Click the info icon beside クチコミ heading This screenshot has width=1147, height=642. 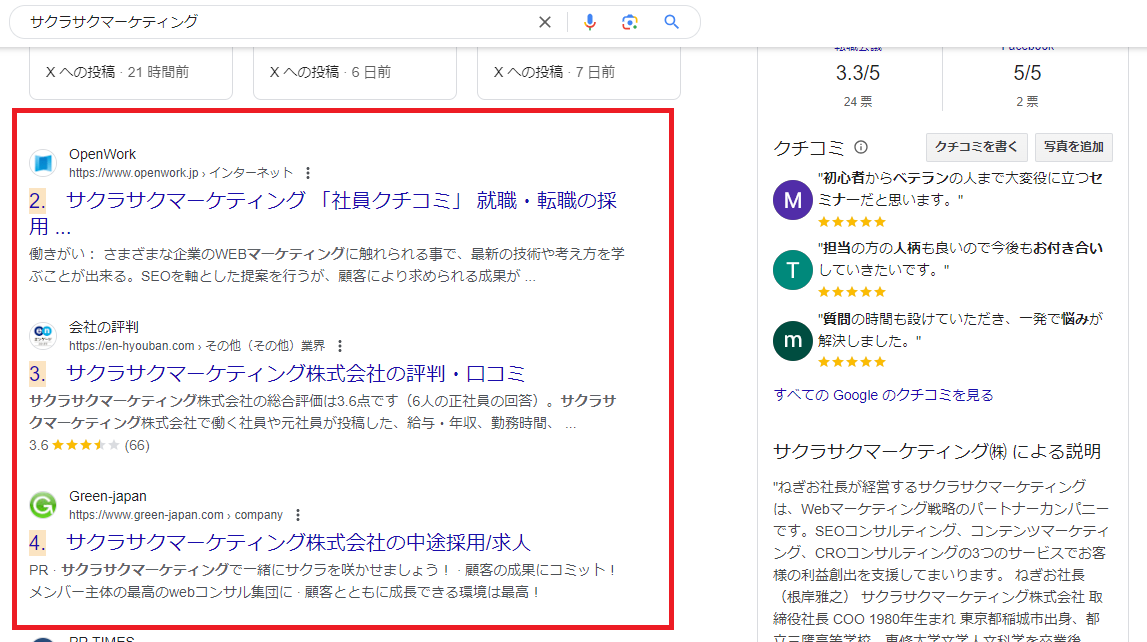(861, 147)
